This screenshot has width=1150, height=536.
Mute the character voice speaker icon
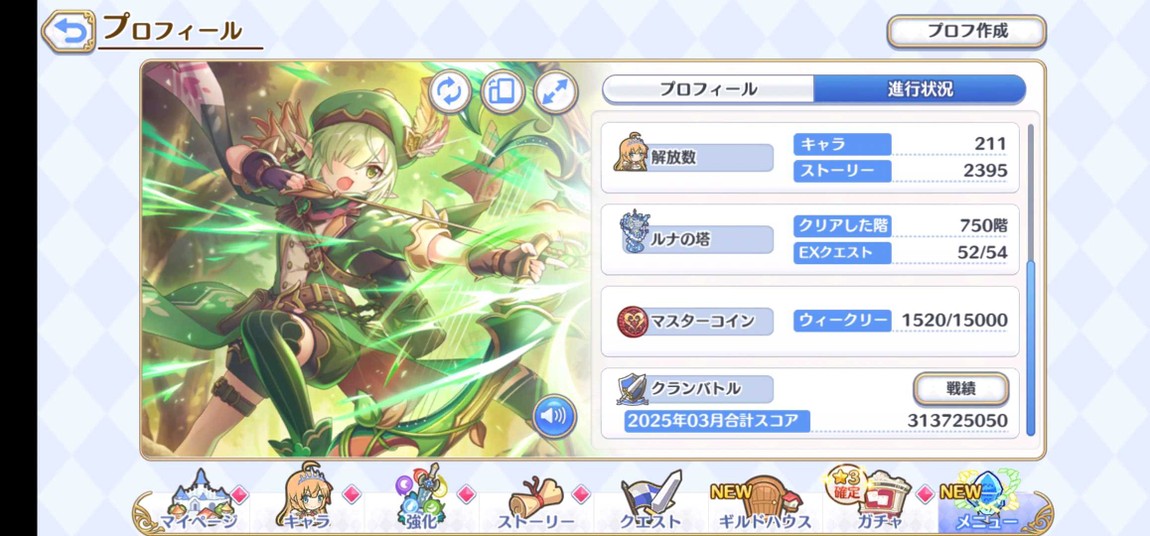pyautogui.click(x=554, y=416)
